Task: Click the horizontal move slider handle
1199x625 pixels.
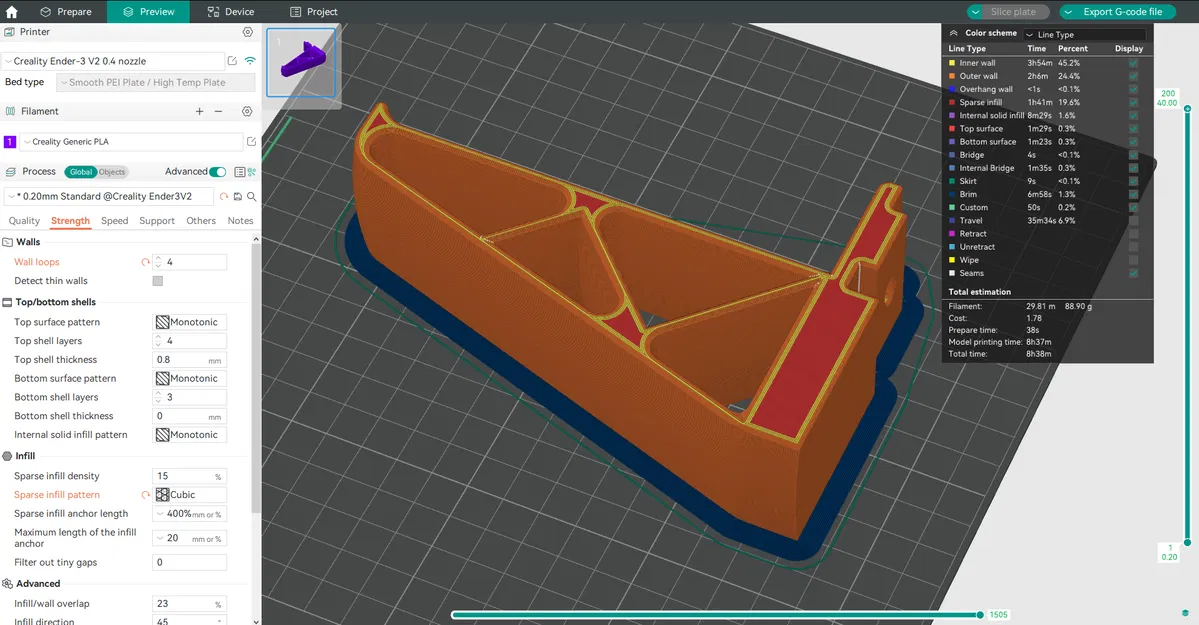Action: [980, 614]
